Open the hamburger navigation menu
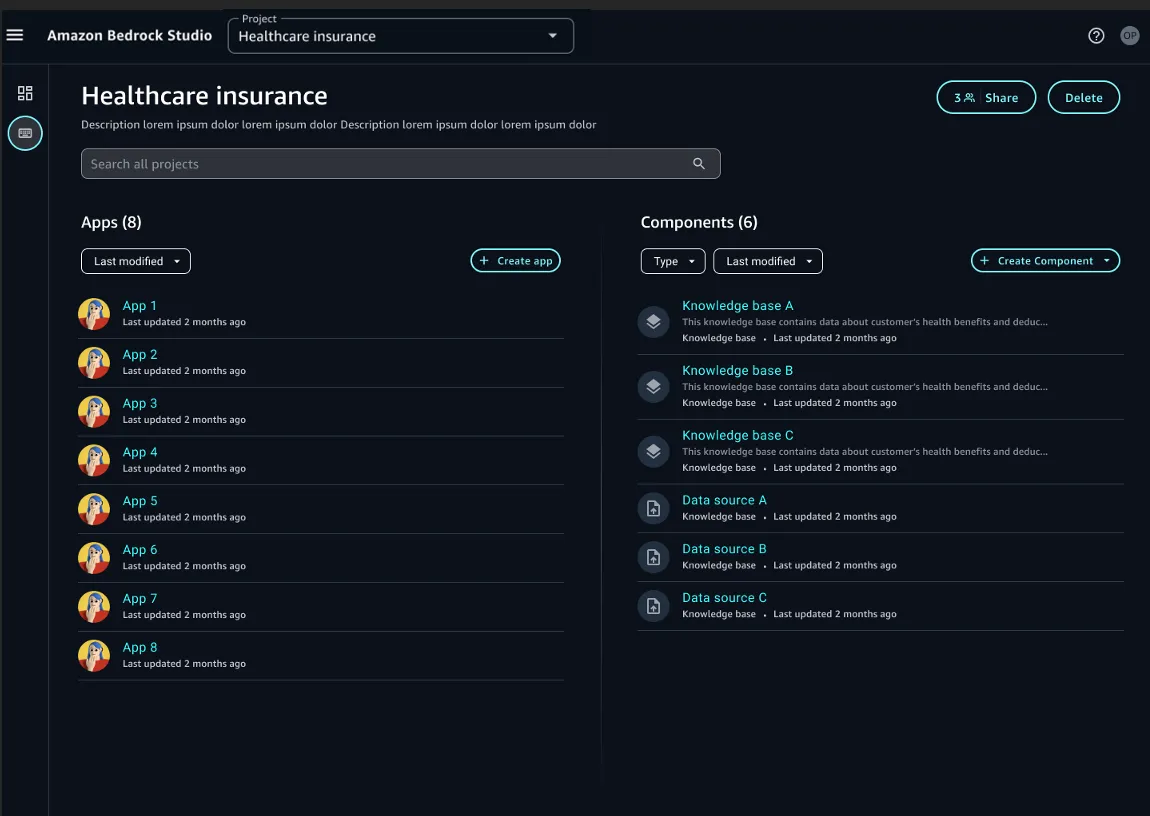Screen dimensions: 1150x816 click(x=15, y=35)
